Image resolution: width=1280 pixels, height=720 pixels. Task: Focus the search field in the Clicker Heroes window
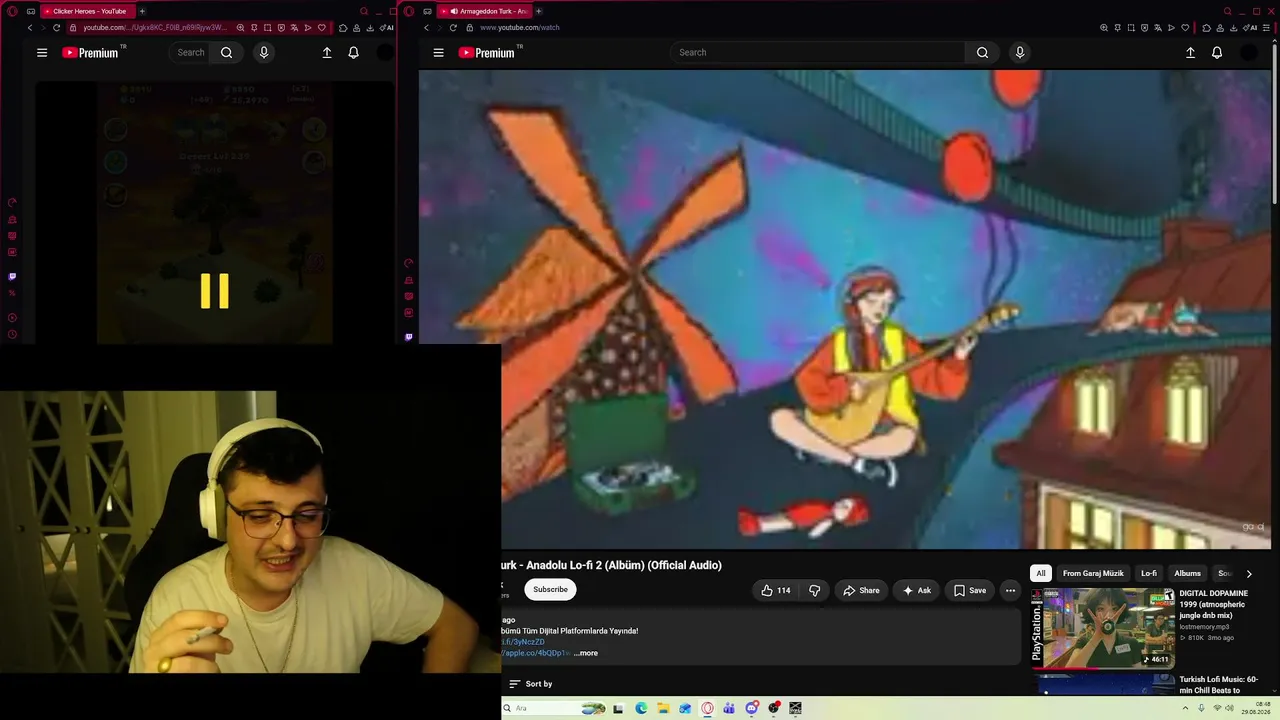point(190,53)
